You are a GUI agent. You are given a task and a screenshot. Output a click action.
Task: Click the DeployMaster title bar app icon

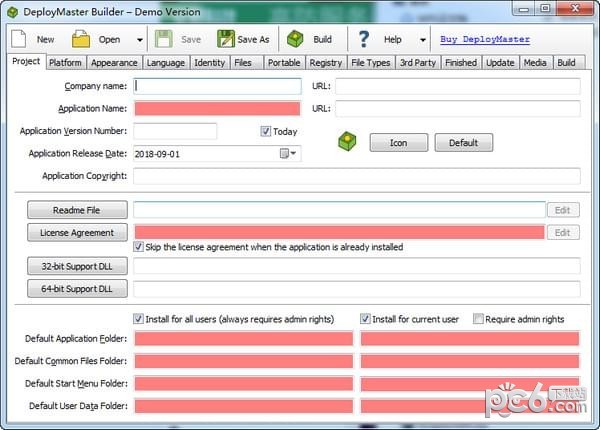click(13, 12)
